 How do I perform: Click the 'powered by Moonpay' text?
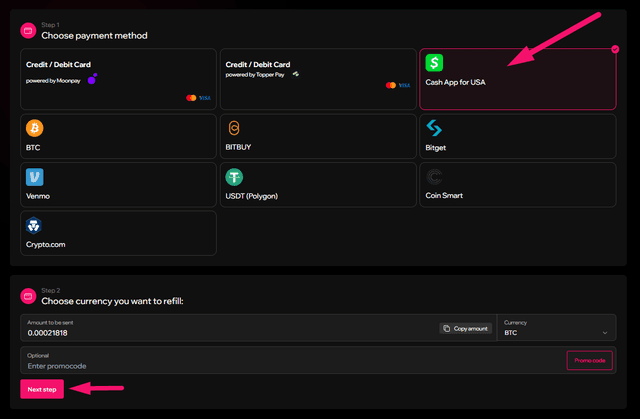pos(53,81)
